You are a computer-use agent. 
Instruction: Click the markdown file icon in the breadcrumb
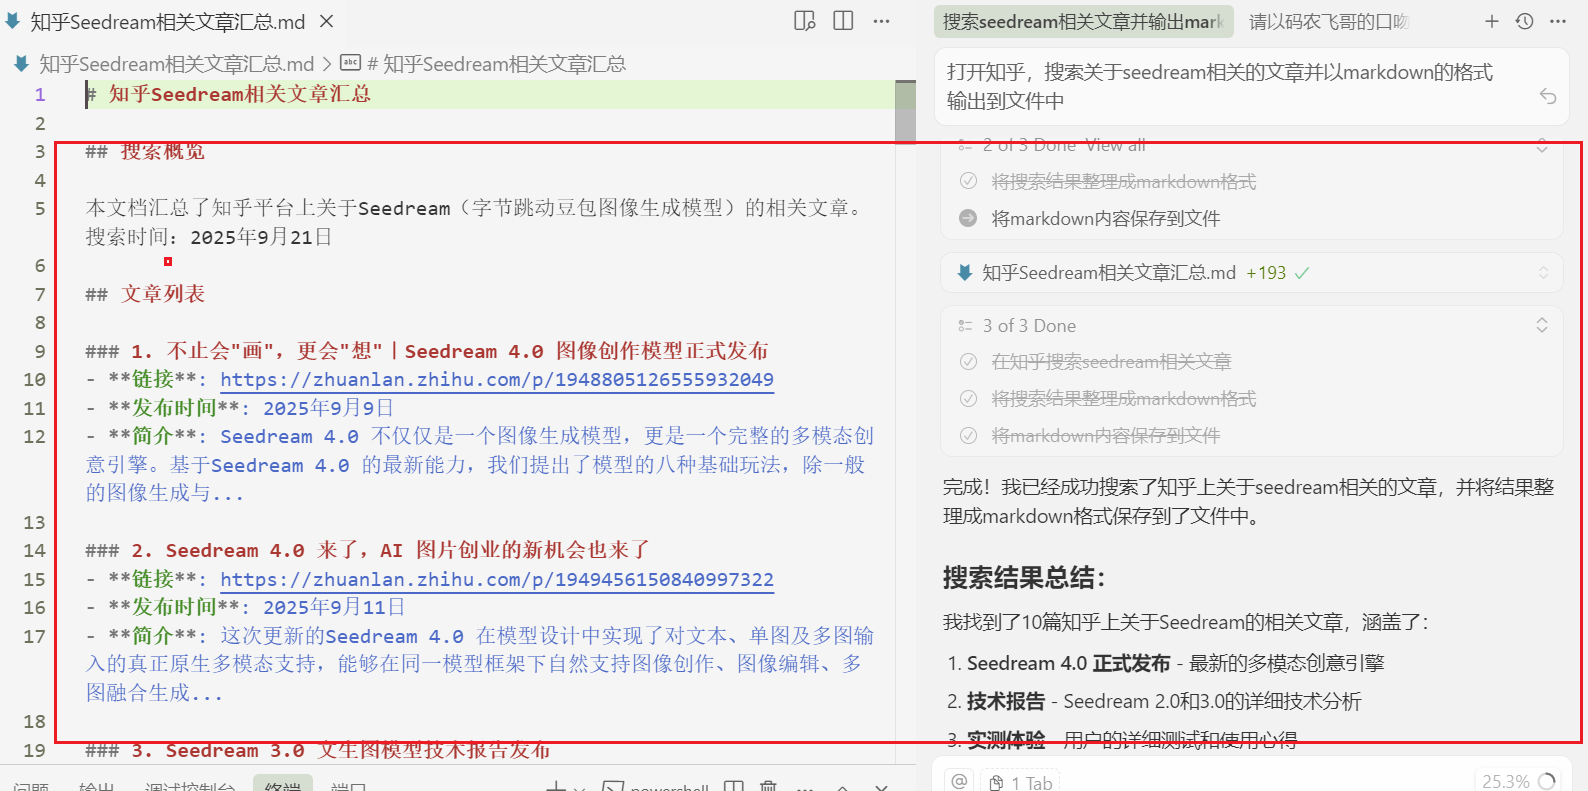[21, 64]
